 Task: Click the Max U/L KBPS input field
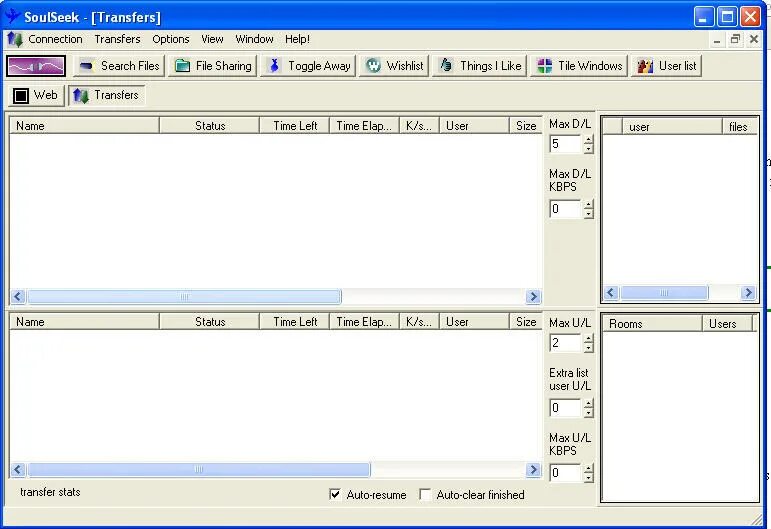(566, 472)
